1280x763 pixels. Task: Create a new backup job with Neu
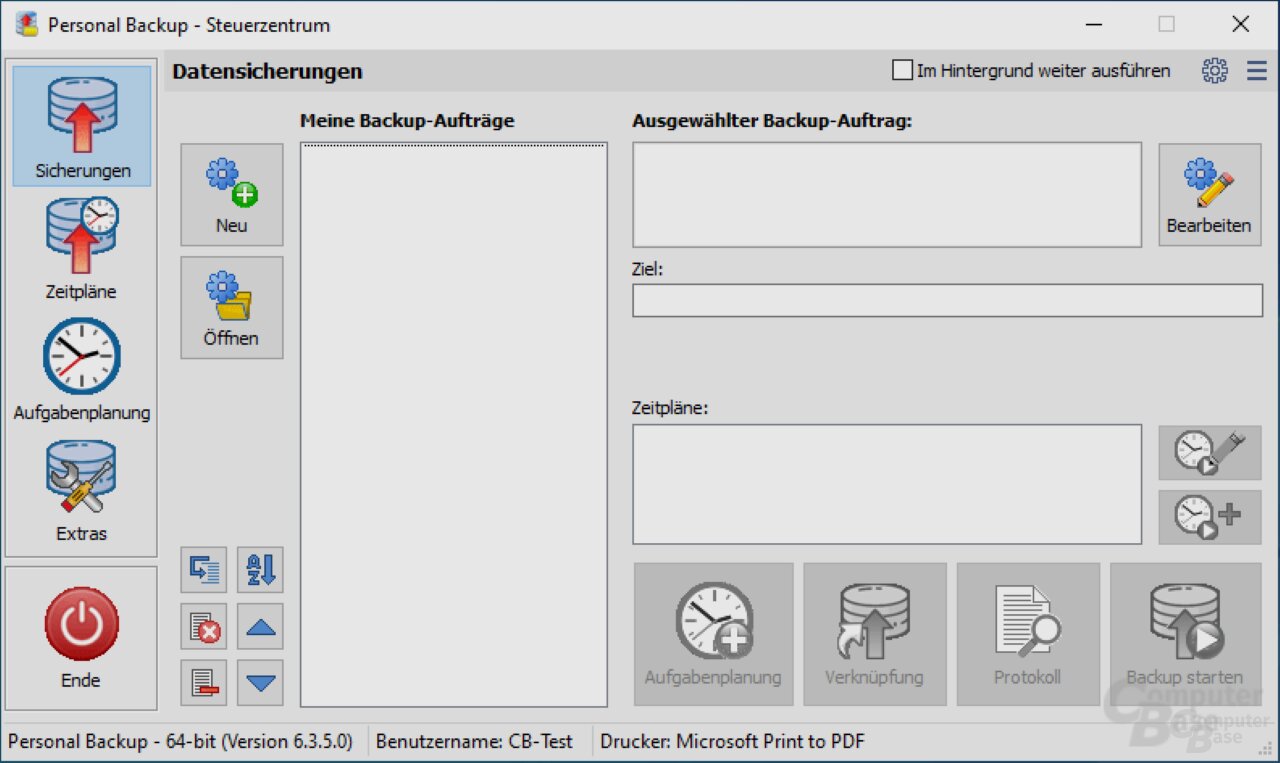(231, 194)
